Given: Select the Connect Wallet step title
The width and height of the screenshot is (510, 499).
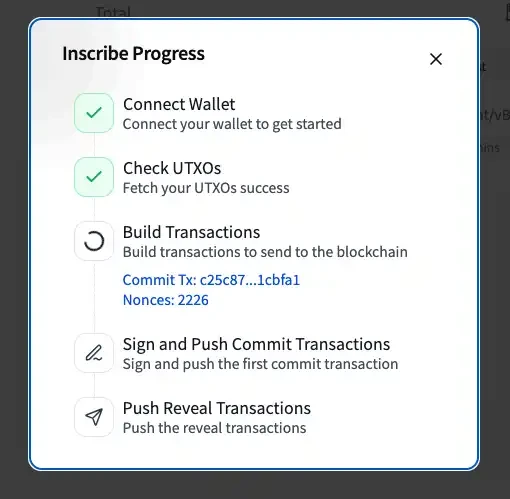Looking at the screenshot, I should pos(179,104).
